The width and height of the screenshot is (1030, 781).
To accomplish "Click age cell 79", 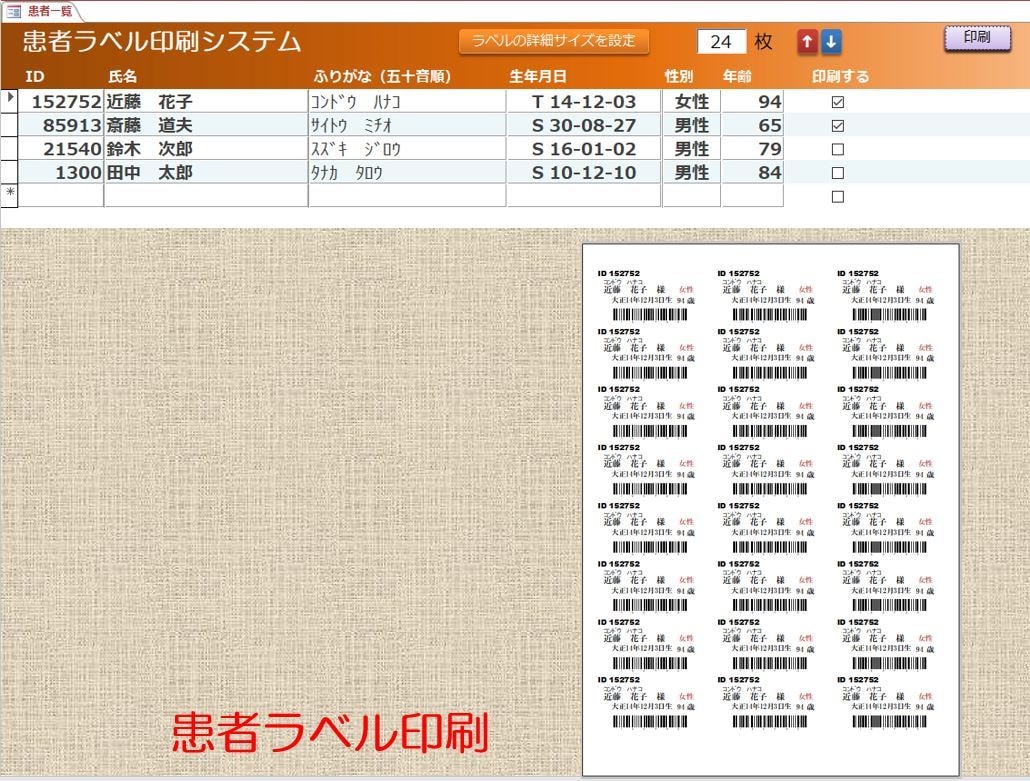I will coord(752,148).
